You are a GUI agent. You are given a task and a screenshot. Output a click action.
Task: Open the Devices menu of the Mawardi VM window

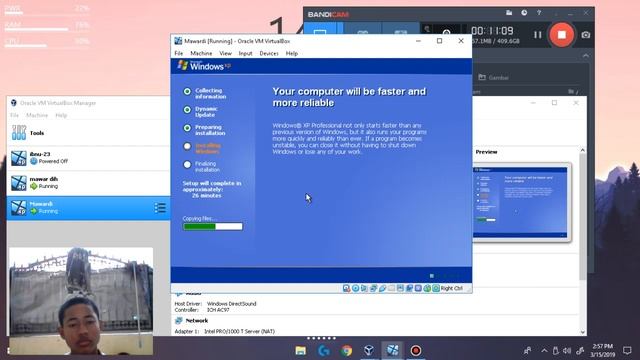[269, 53]
